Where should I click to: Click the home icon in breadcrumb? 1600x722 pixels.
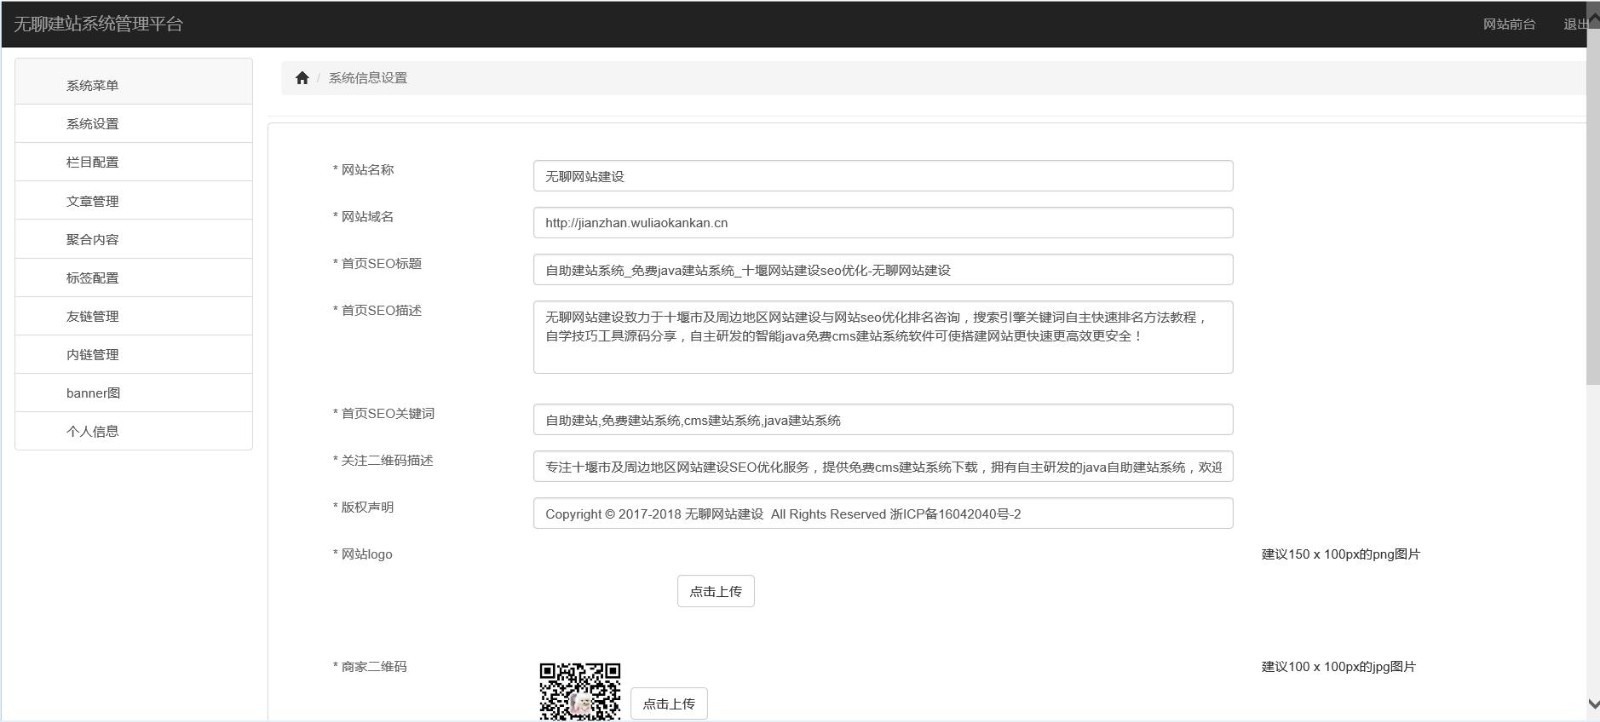[302, 77]
